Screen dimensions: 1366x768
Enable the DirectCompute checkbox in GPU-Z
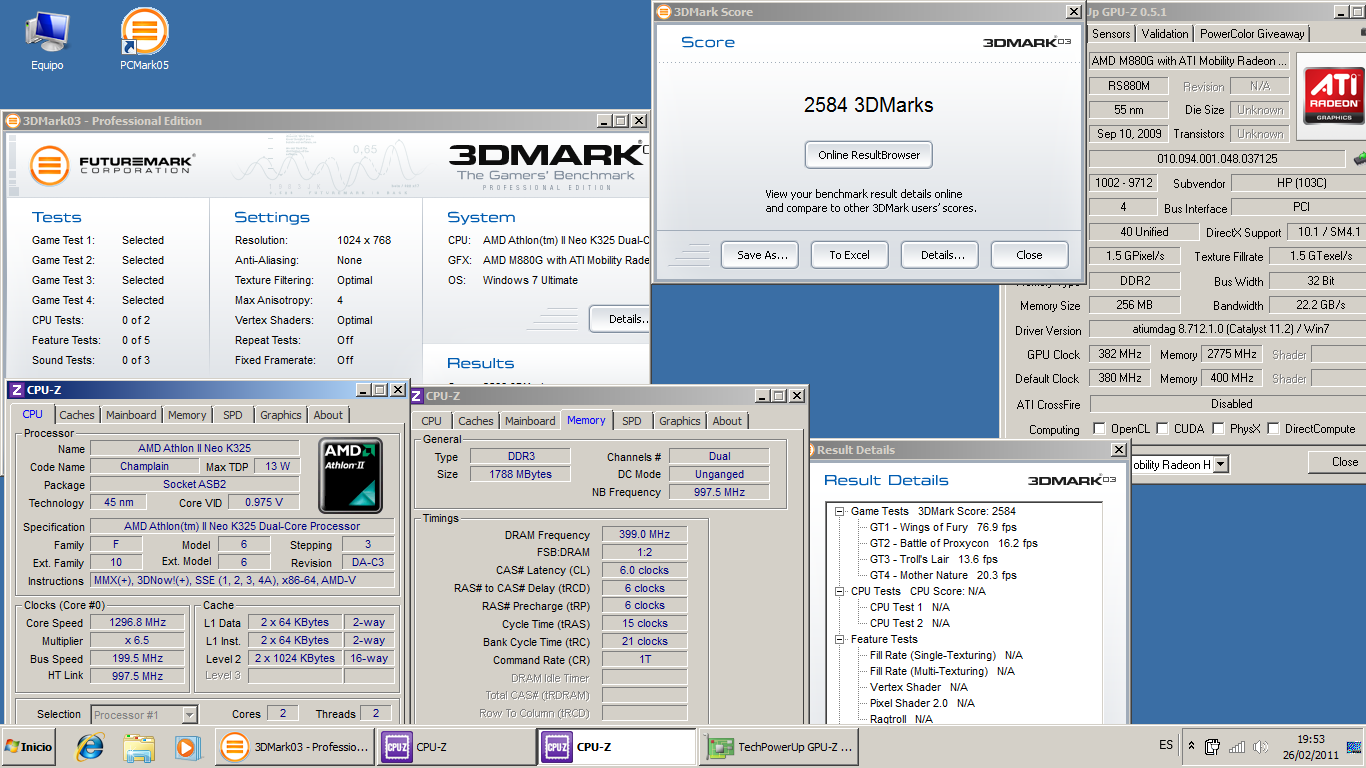point(1273,429)
